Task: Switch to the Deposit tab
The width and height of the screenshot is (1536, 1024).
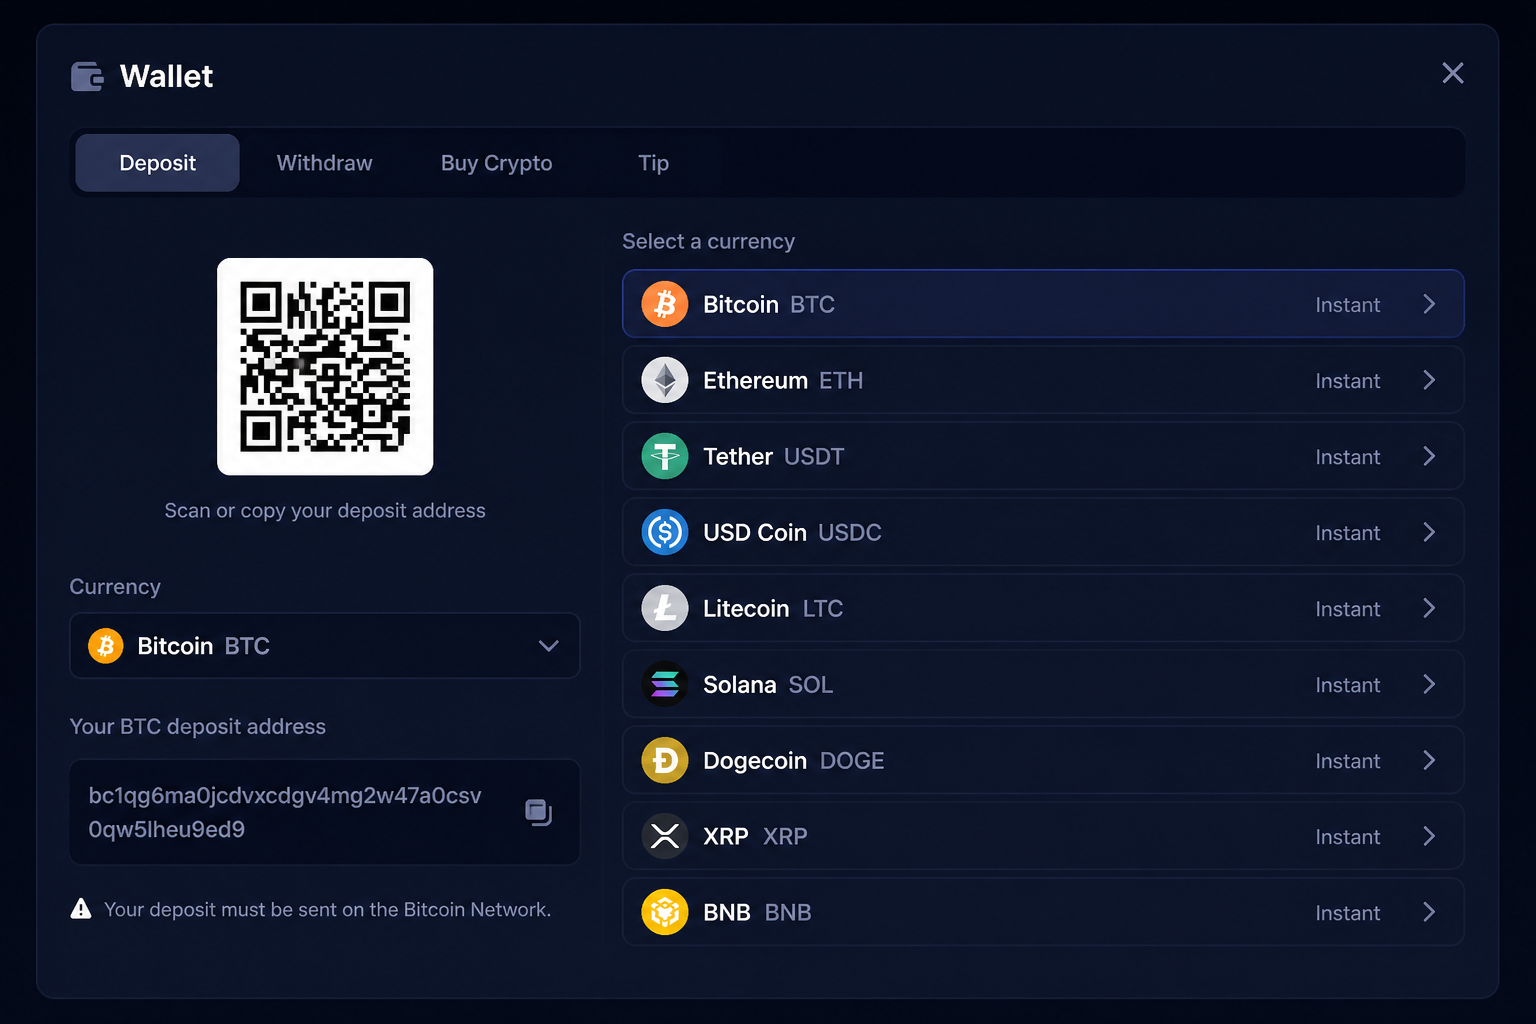Action: pos(157,163)
